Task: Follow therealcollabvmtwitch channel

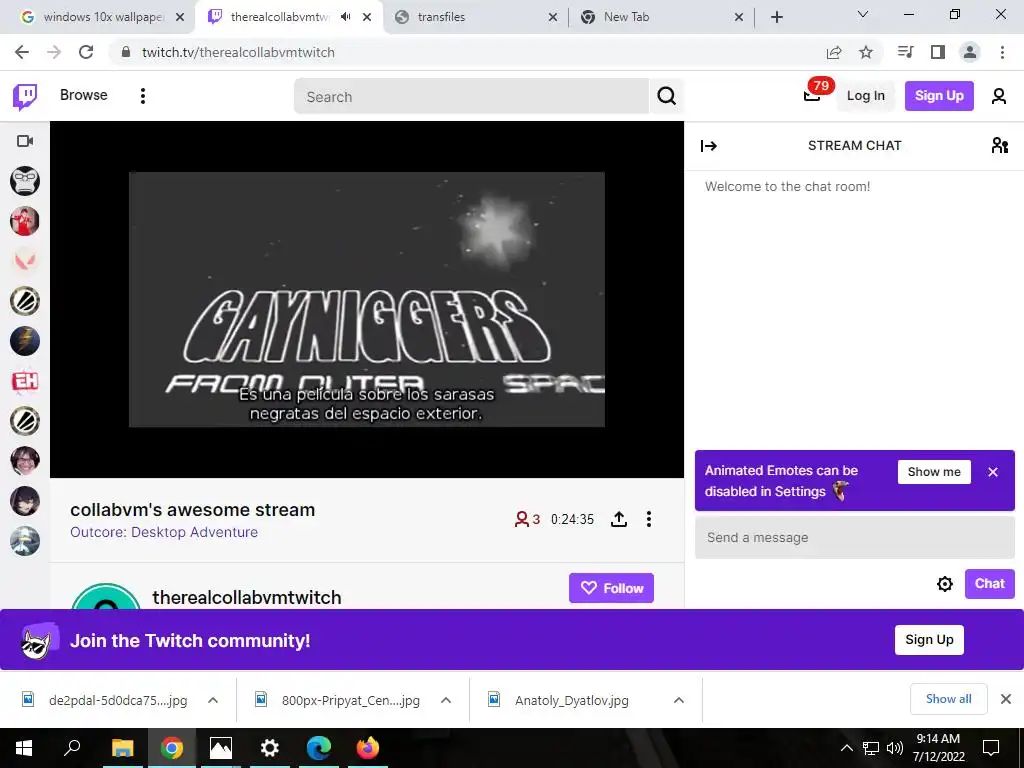Action: click(x=611, y=588)
